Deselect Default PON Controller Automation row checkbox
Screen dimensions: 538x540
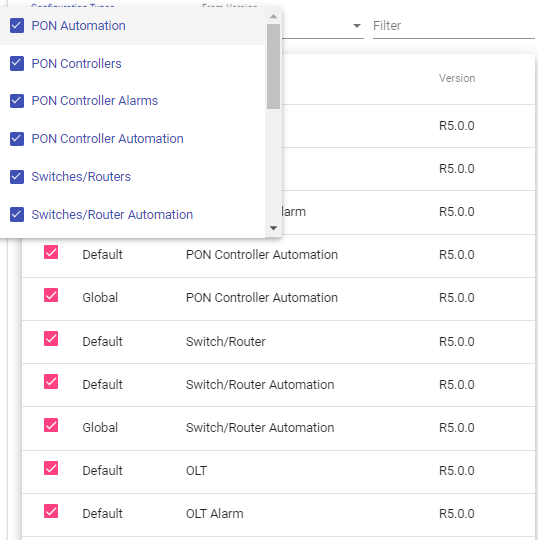51,252
